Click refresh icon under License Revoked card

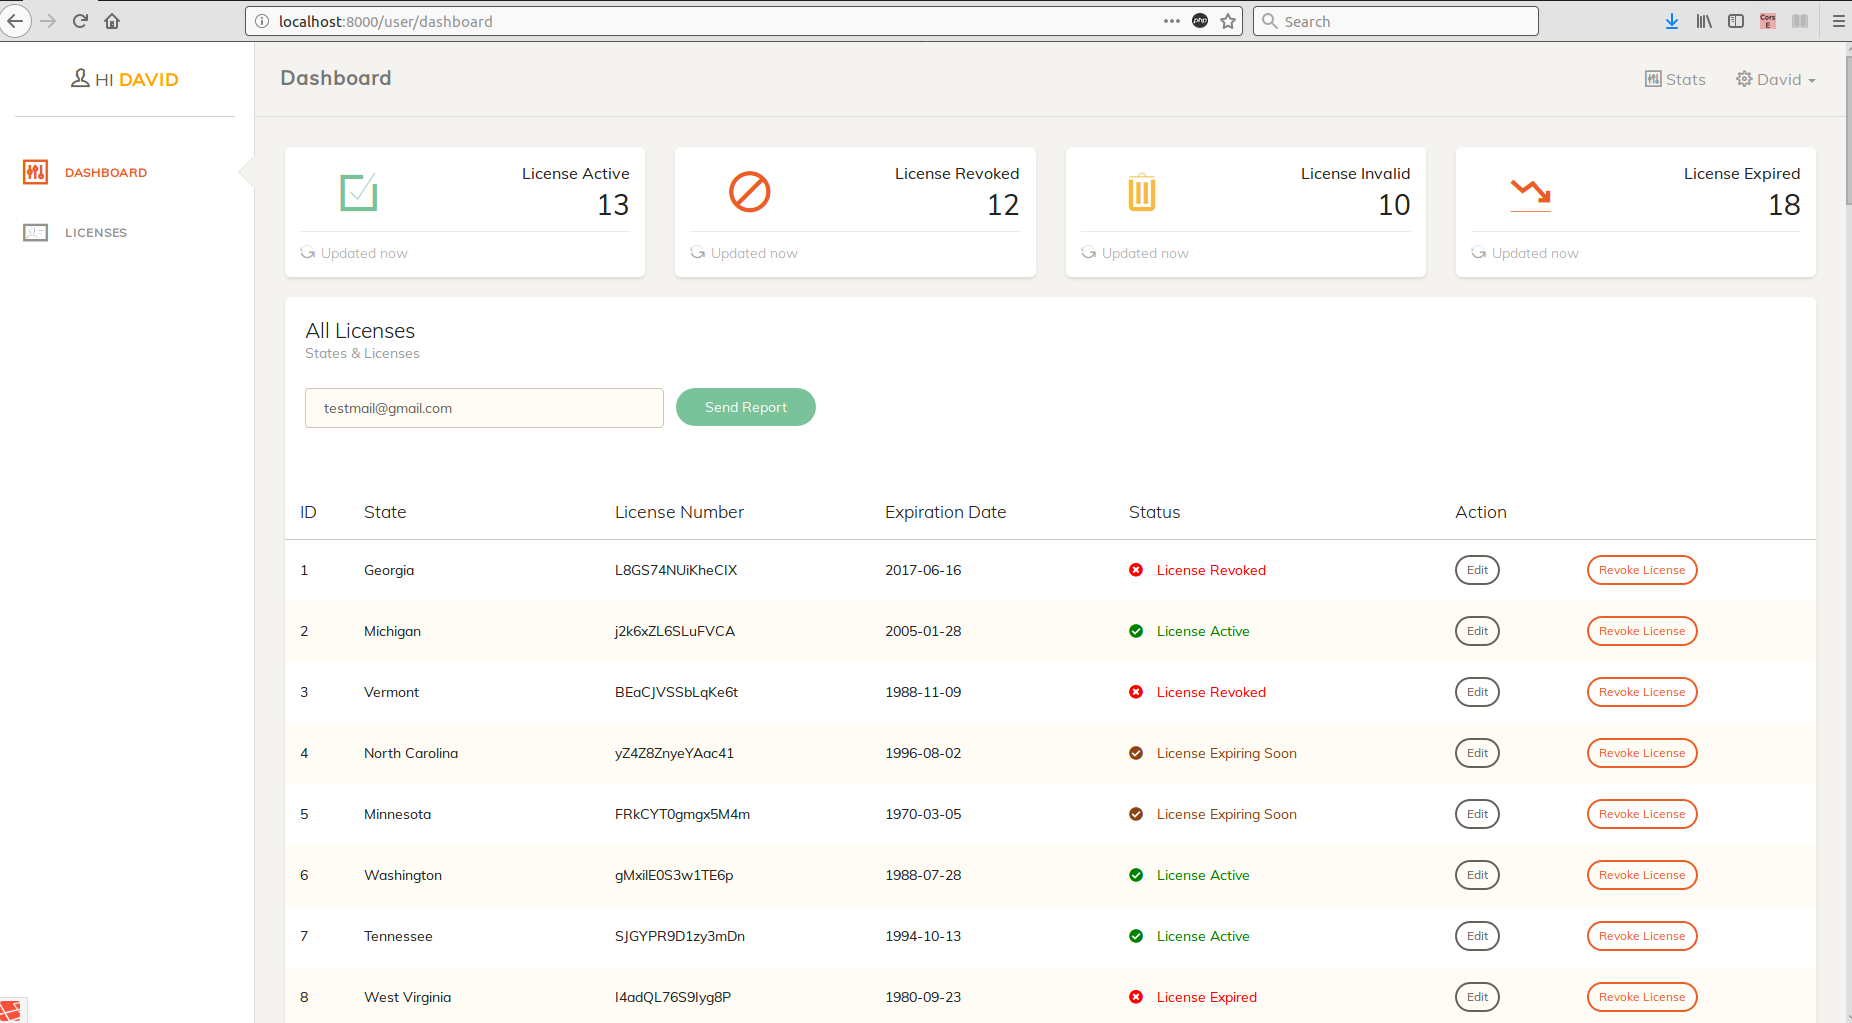698,252
